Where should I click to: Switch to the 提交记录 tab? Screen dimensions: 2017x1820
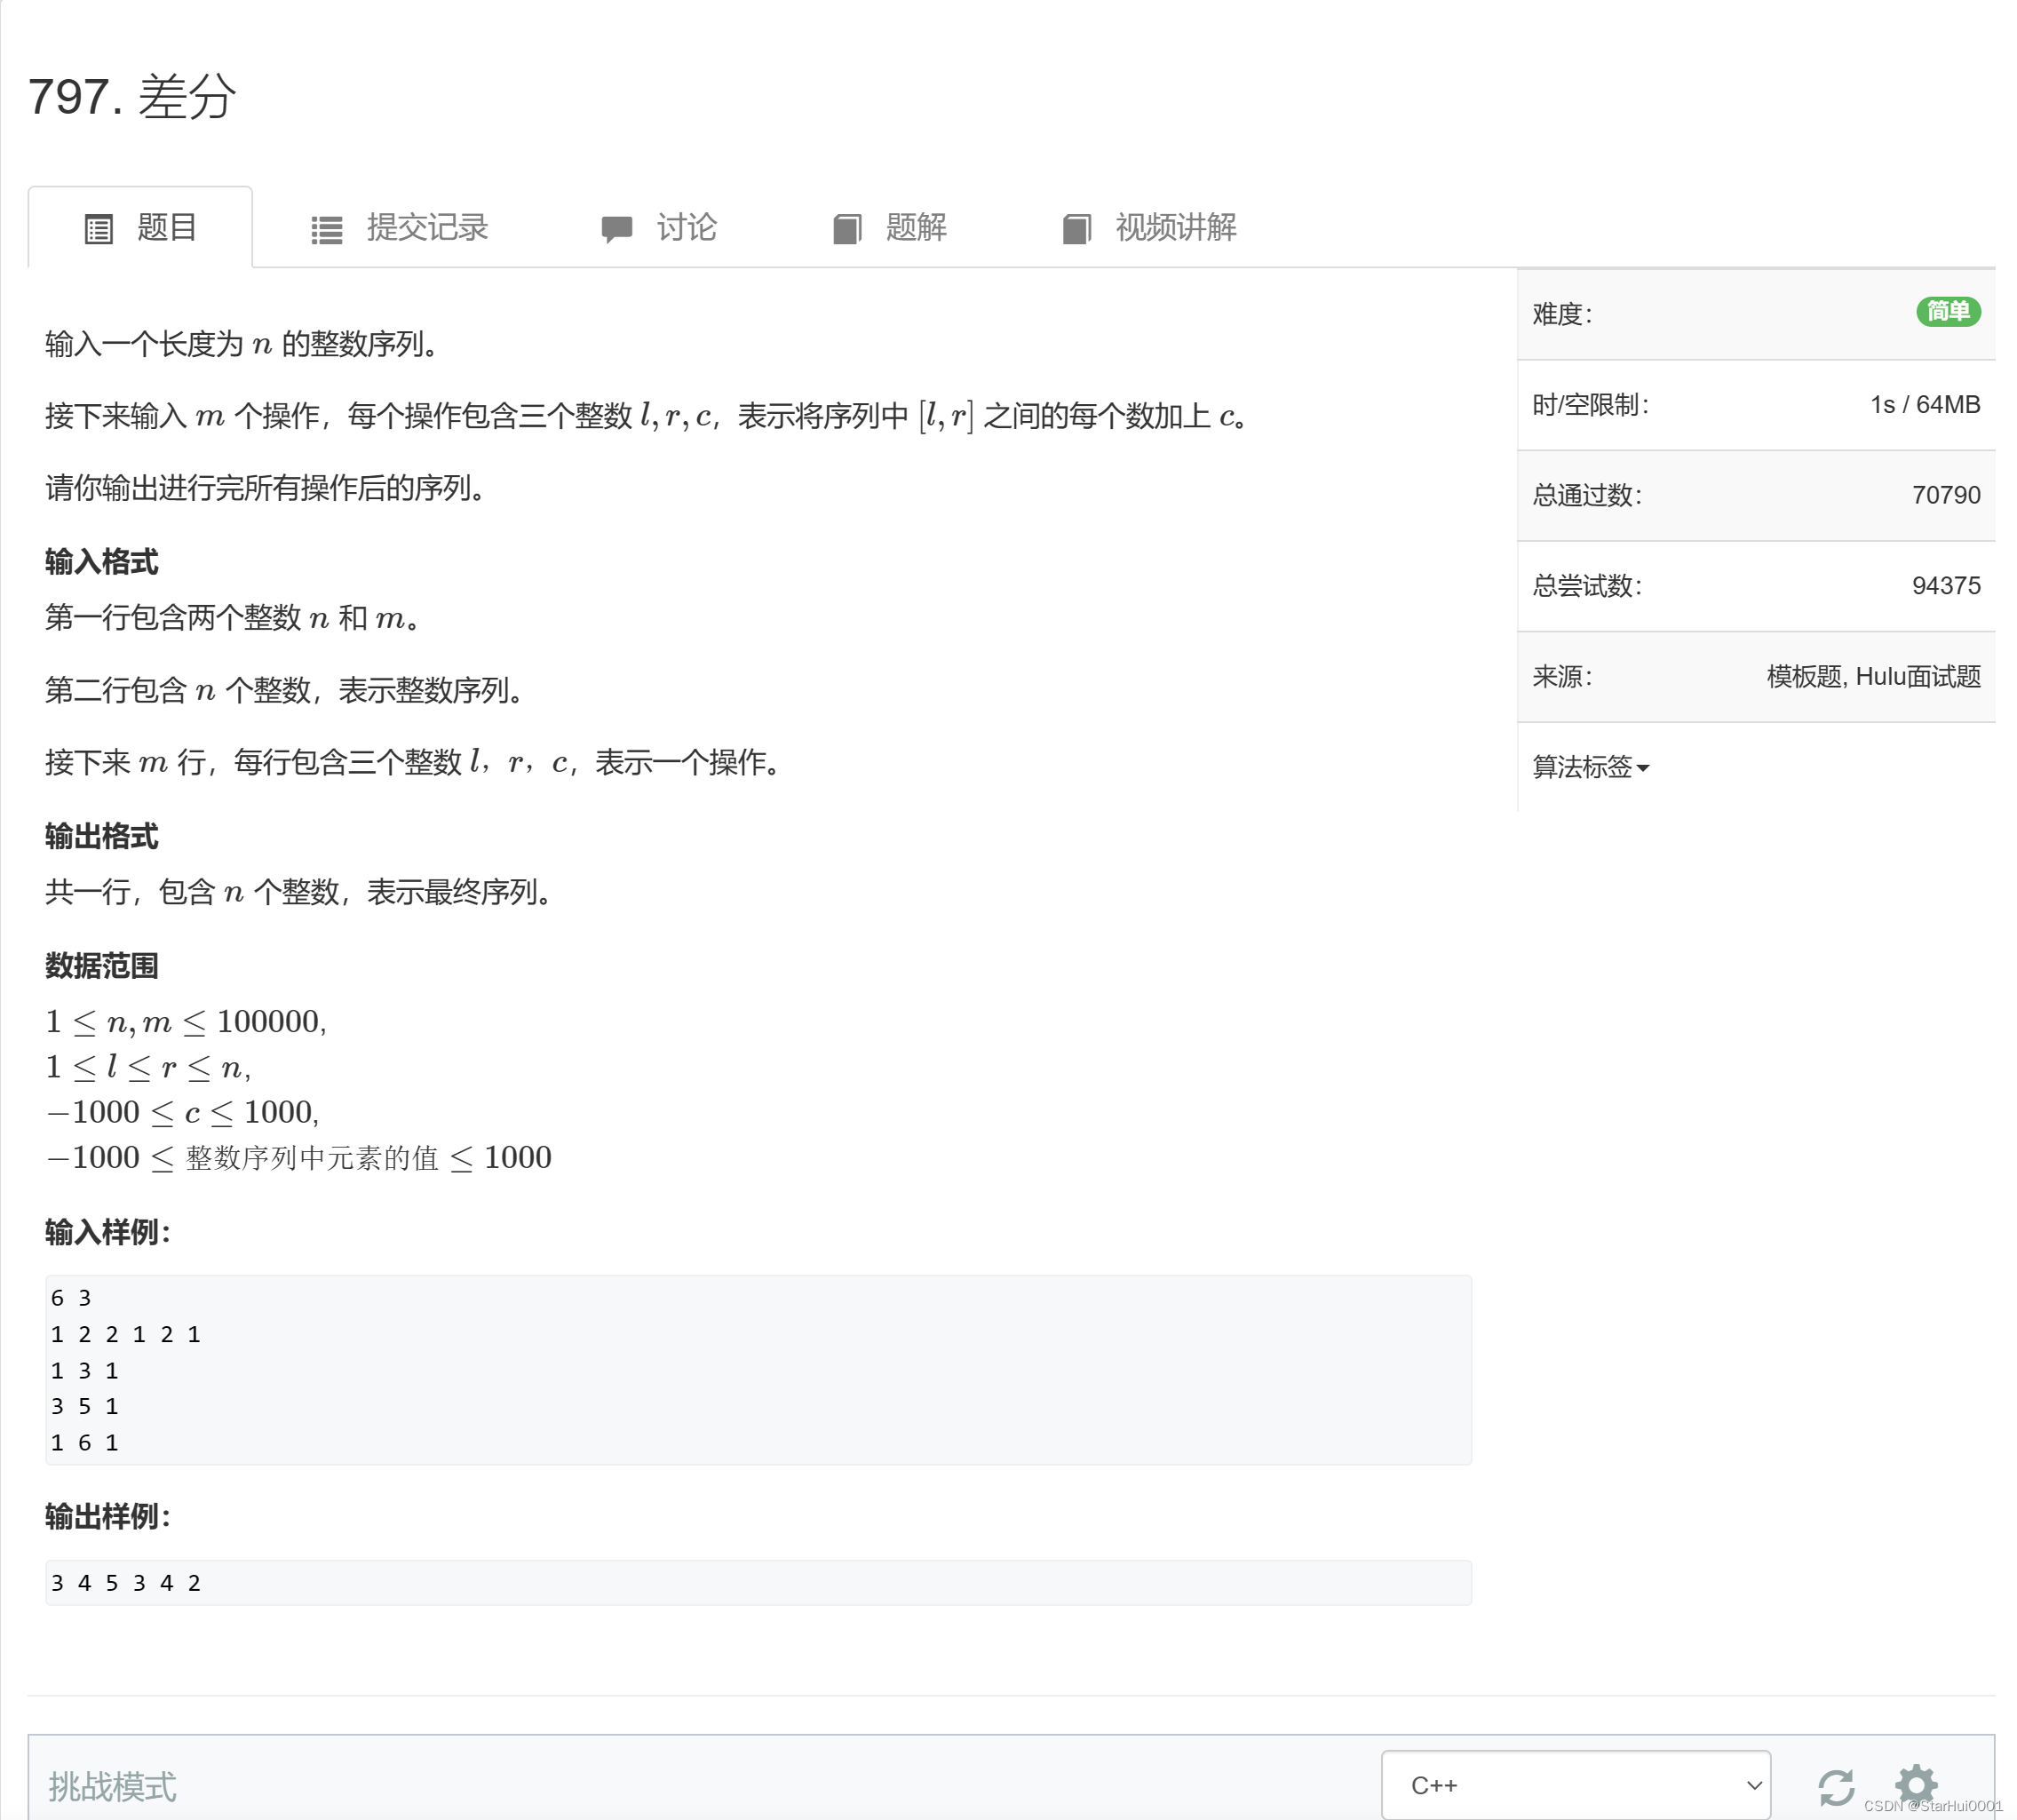427,228
